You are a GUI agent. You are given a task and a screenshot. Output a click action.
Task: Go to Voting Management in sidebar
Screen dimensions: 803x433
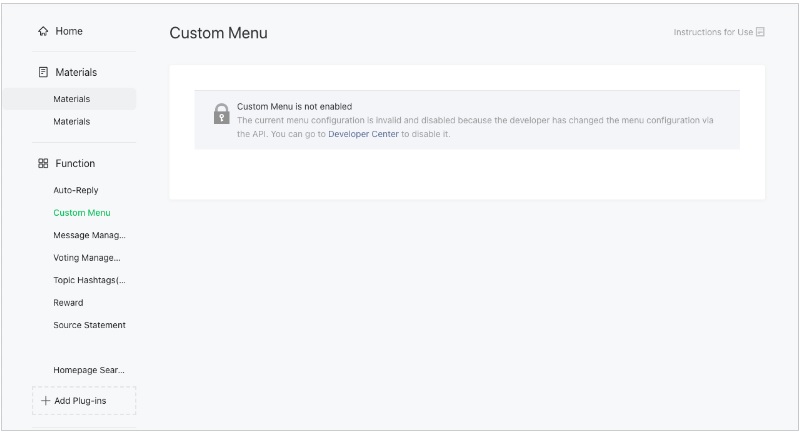(x=90, y=258)
